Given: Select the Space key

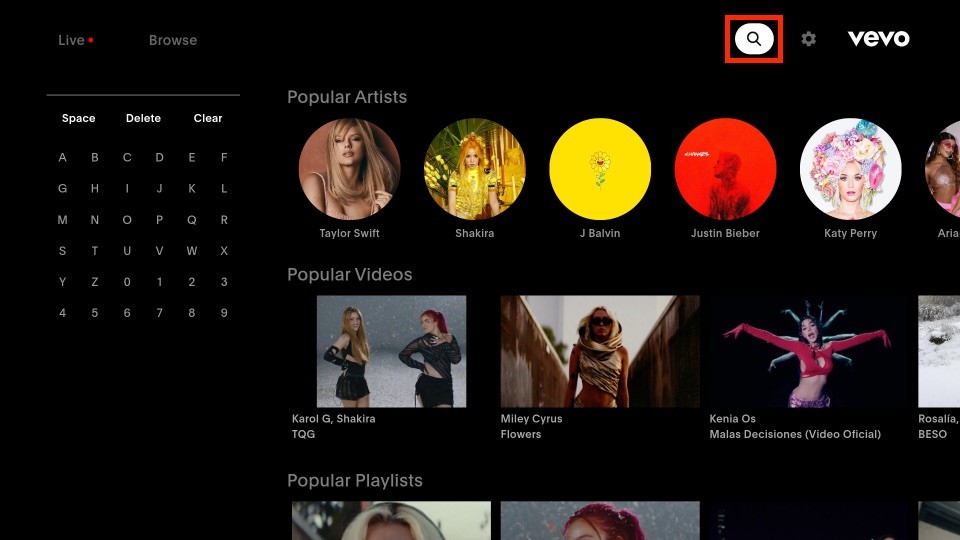Looking at the screenshot, I should coord(78,118).
